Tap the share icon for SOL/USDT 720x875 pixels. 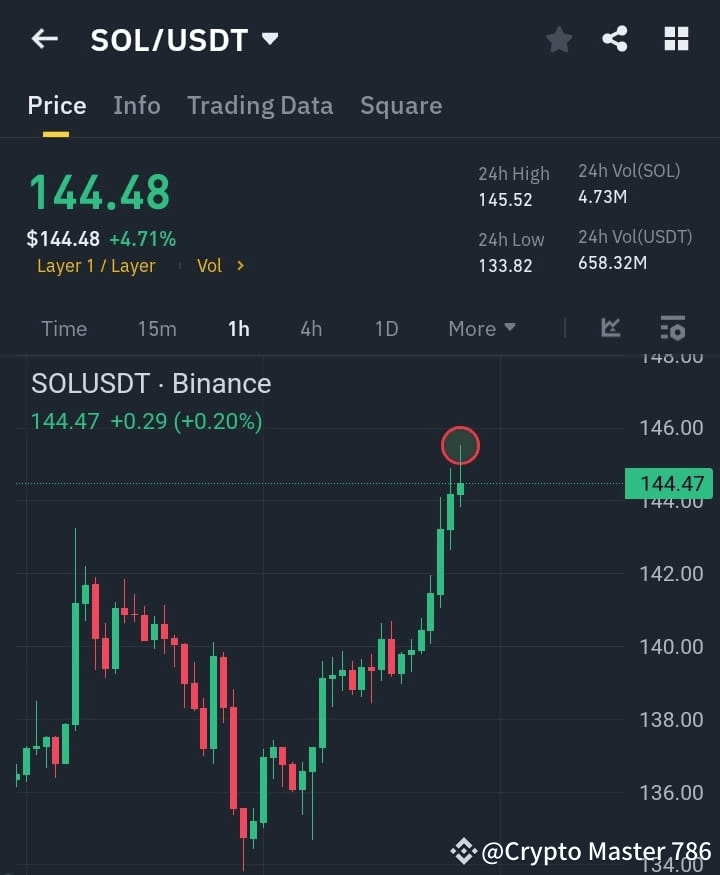(616, 39)
